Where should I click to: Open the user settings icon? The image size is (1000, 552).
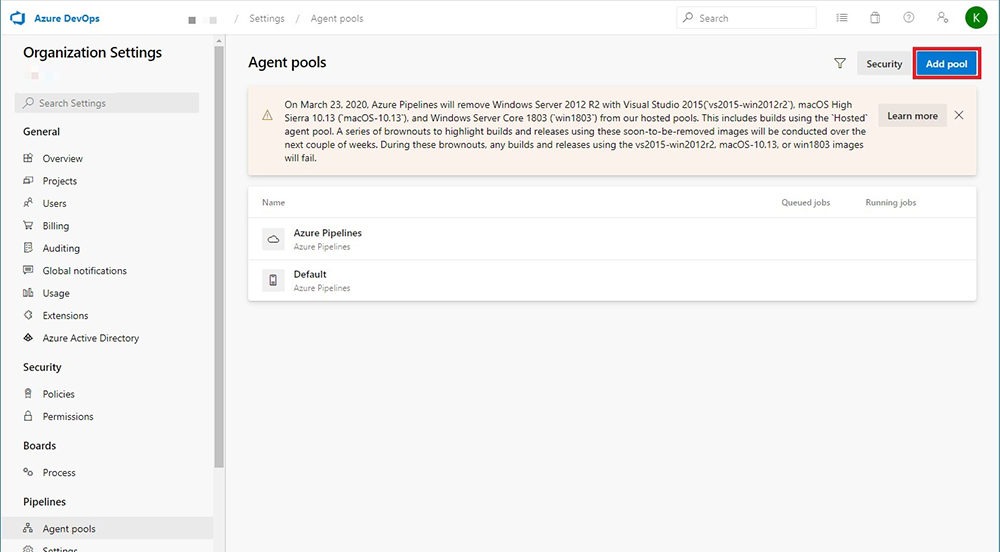coord(942,18)
